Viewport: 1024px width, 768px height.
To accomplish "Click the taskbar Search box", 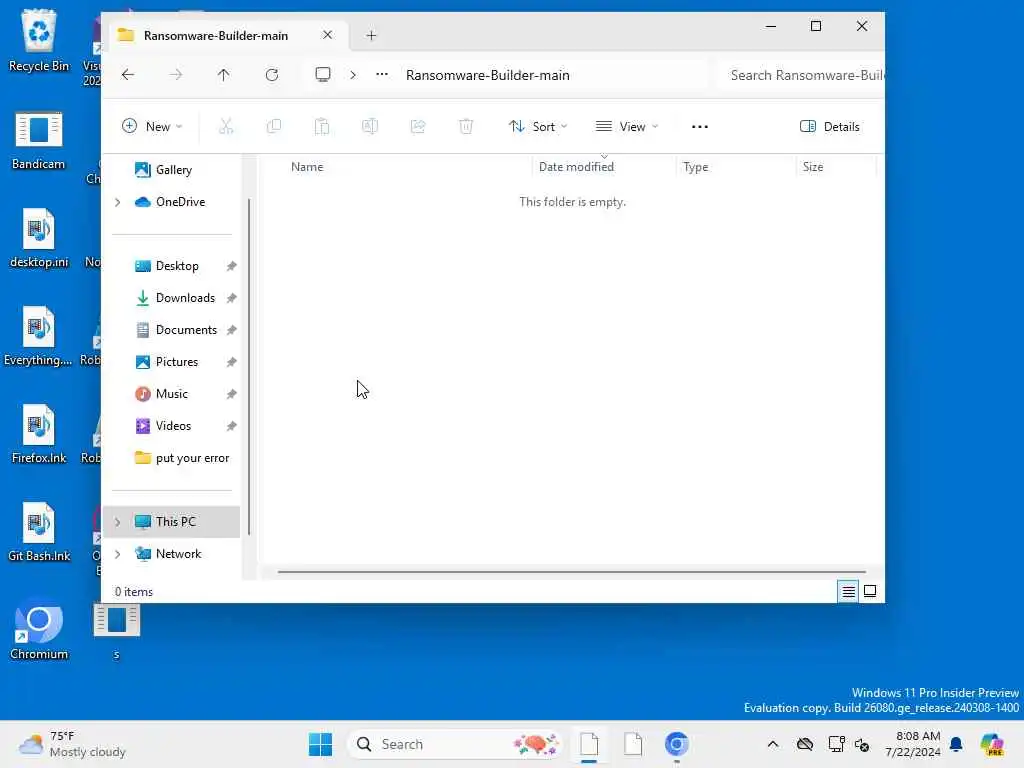I will point(455,744).
